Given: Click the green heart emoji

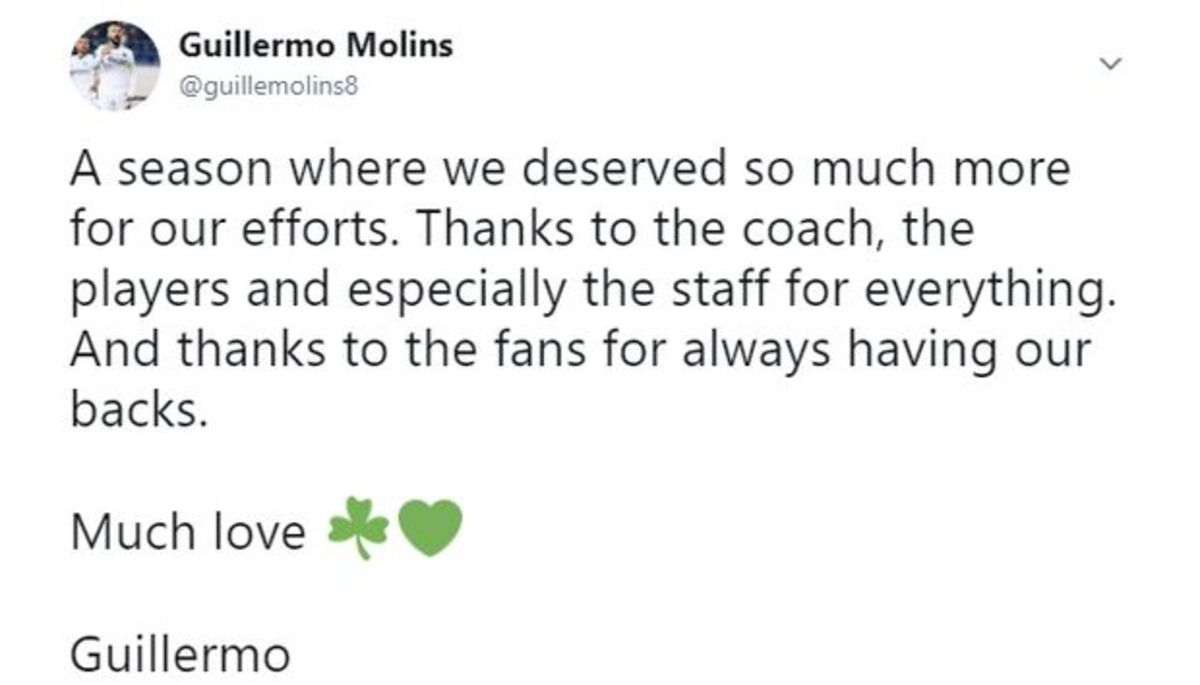Looking at the screenshot, I should 430,528.
